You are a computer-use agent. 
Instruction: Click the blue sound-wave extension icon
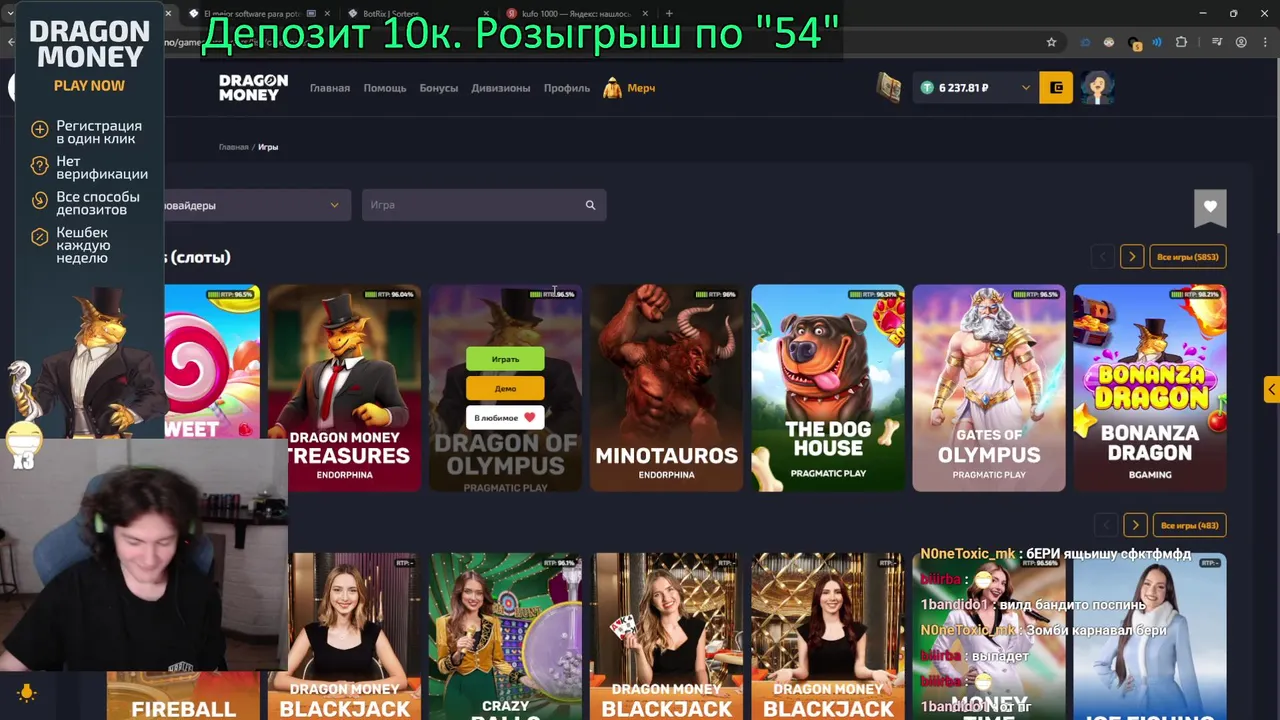pyautogui.click(x=1157, y=42)
